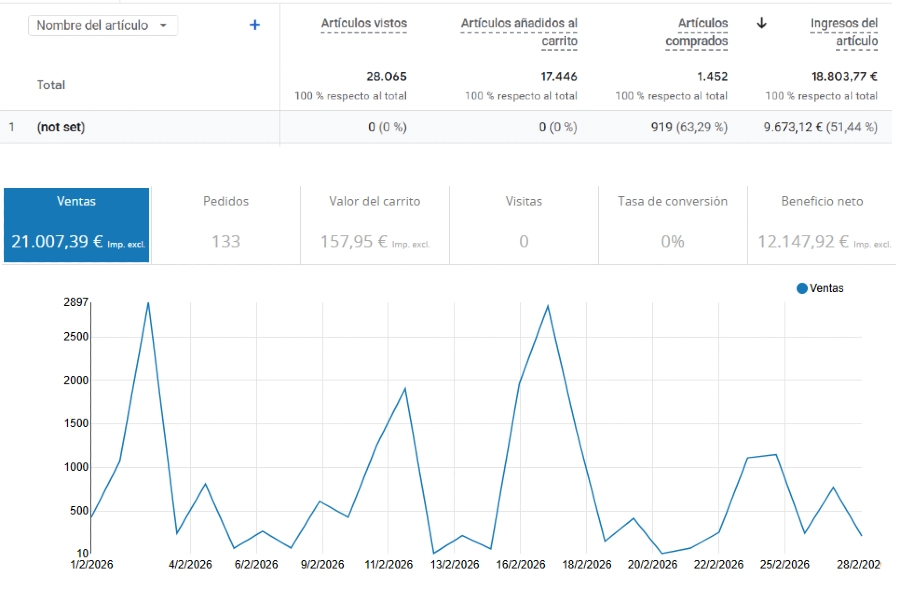
Task: Click the blue Ventas legend dot
Action: pos(800,288)
